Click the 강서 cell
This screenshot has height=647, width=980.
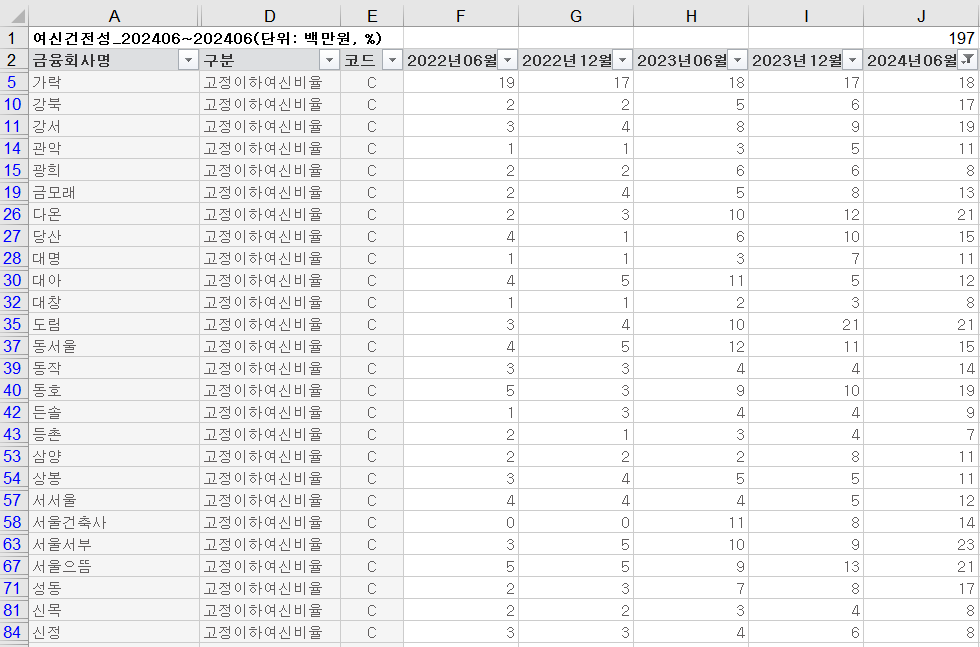pos(114,126)
